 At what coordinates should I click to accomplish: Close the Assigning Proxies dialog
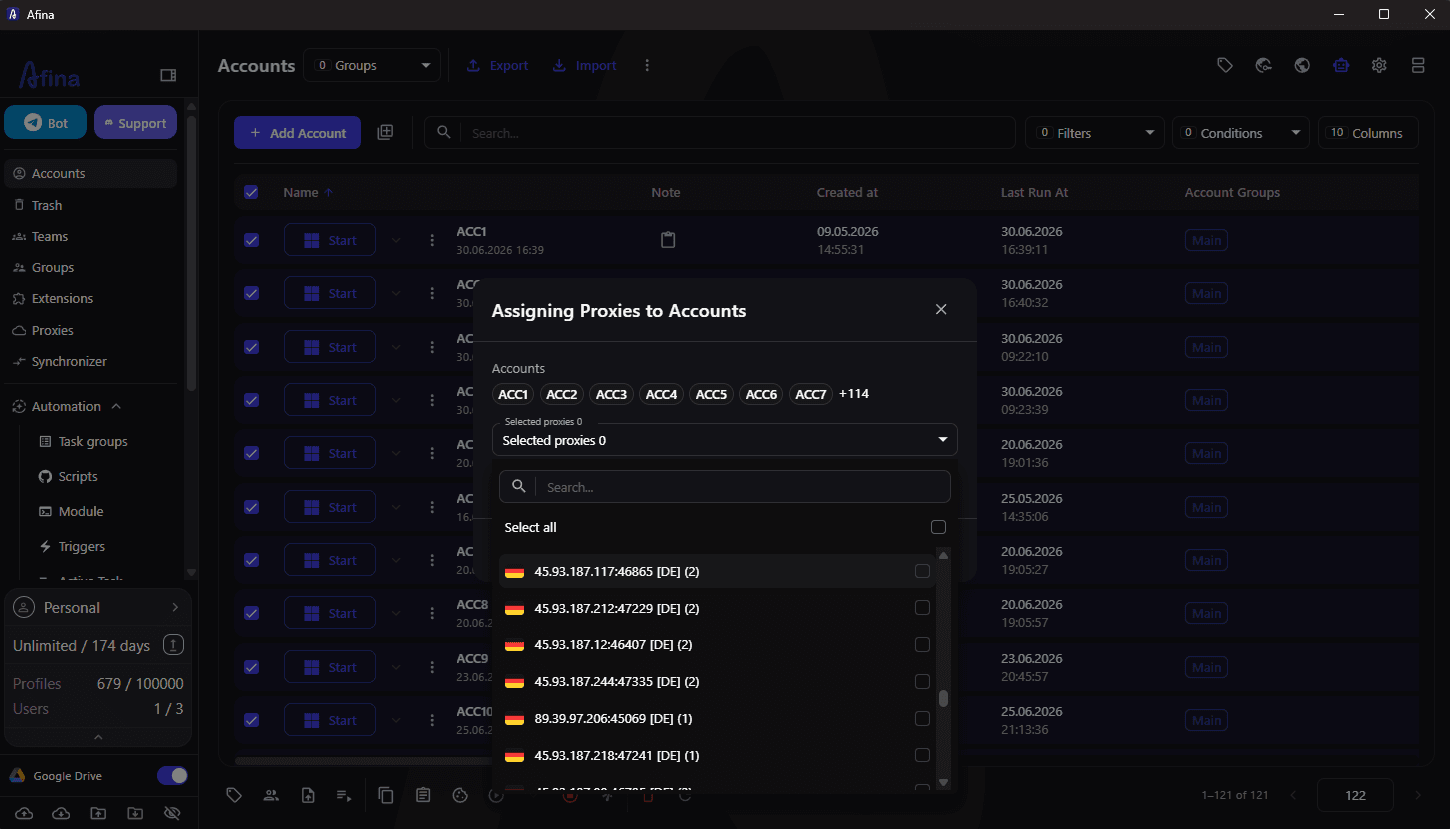[941, 310]
